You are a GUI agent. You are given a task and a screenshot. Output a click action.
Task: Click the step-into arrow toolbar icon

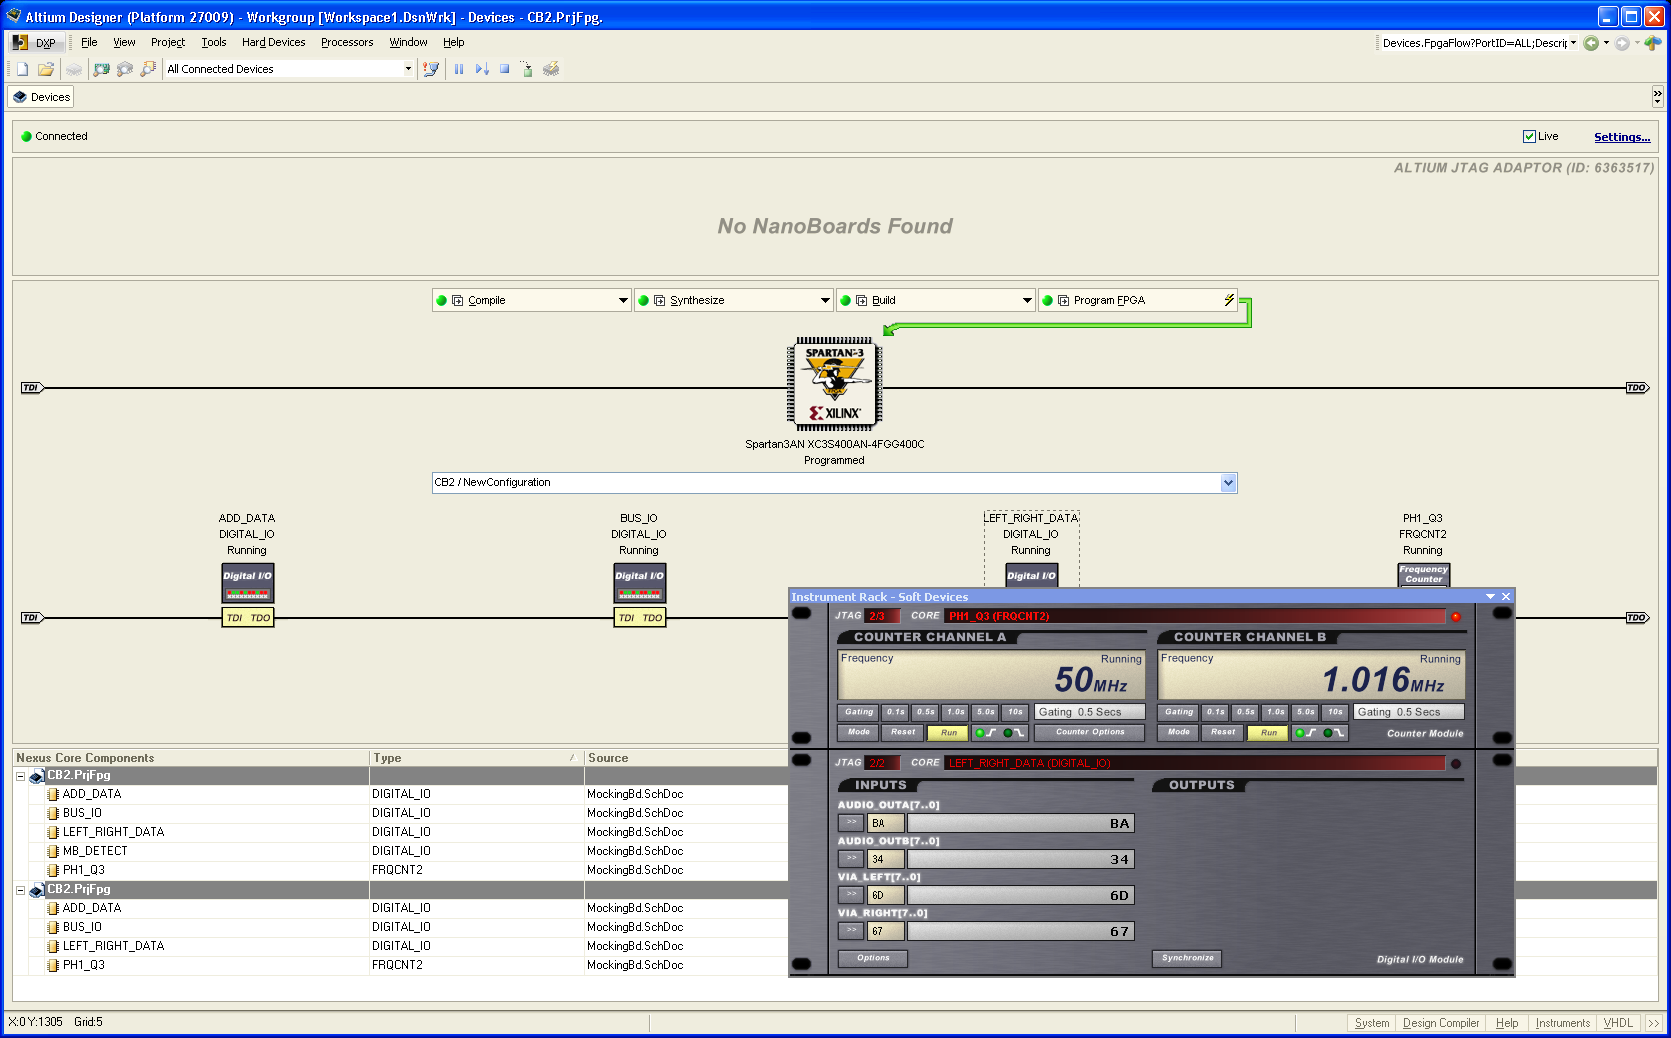482,69
